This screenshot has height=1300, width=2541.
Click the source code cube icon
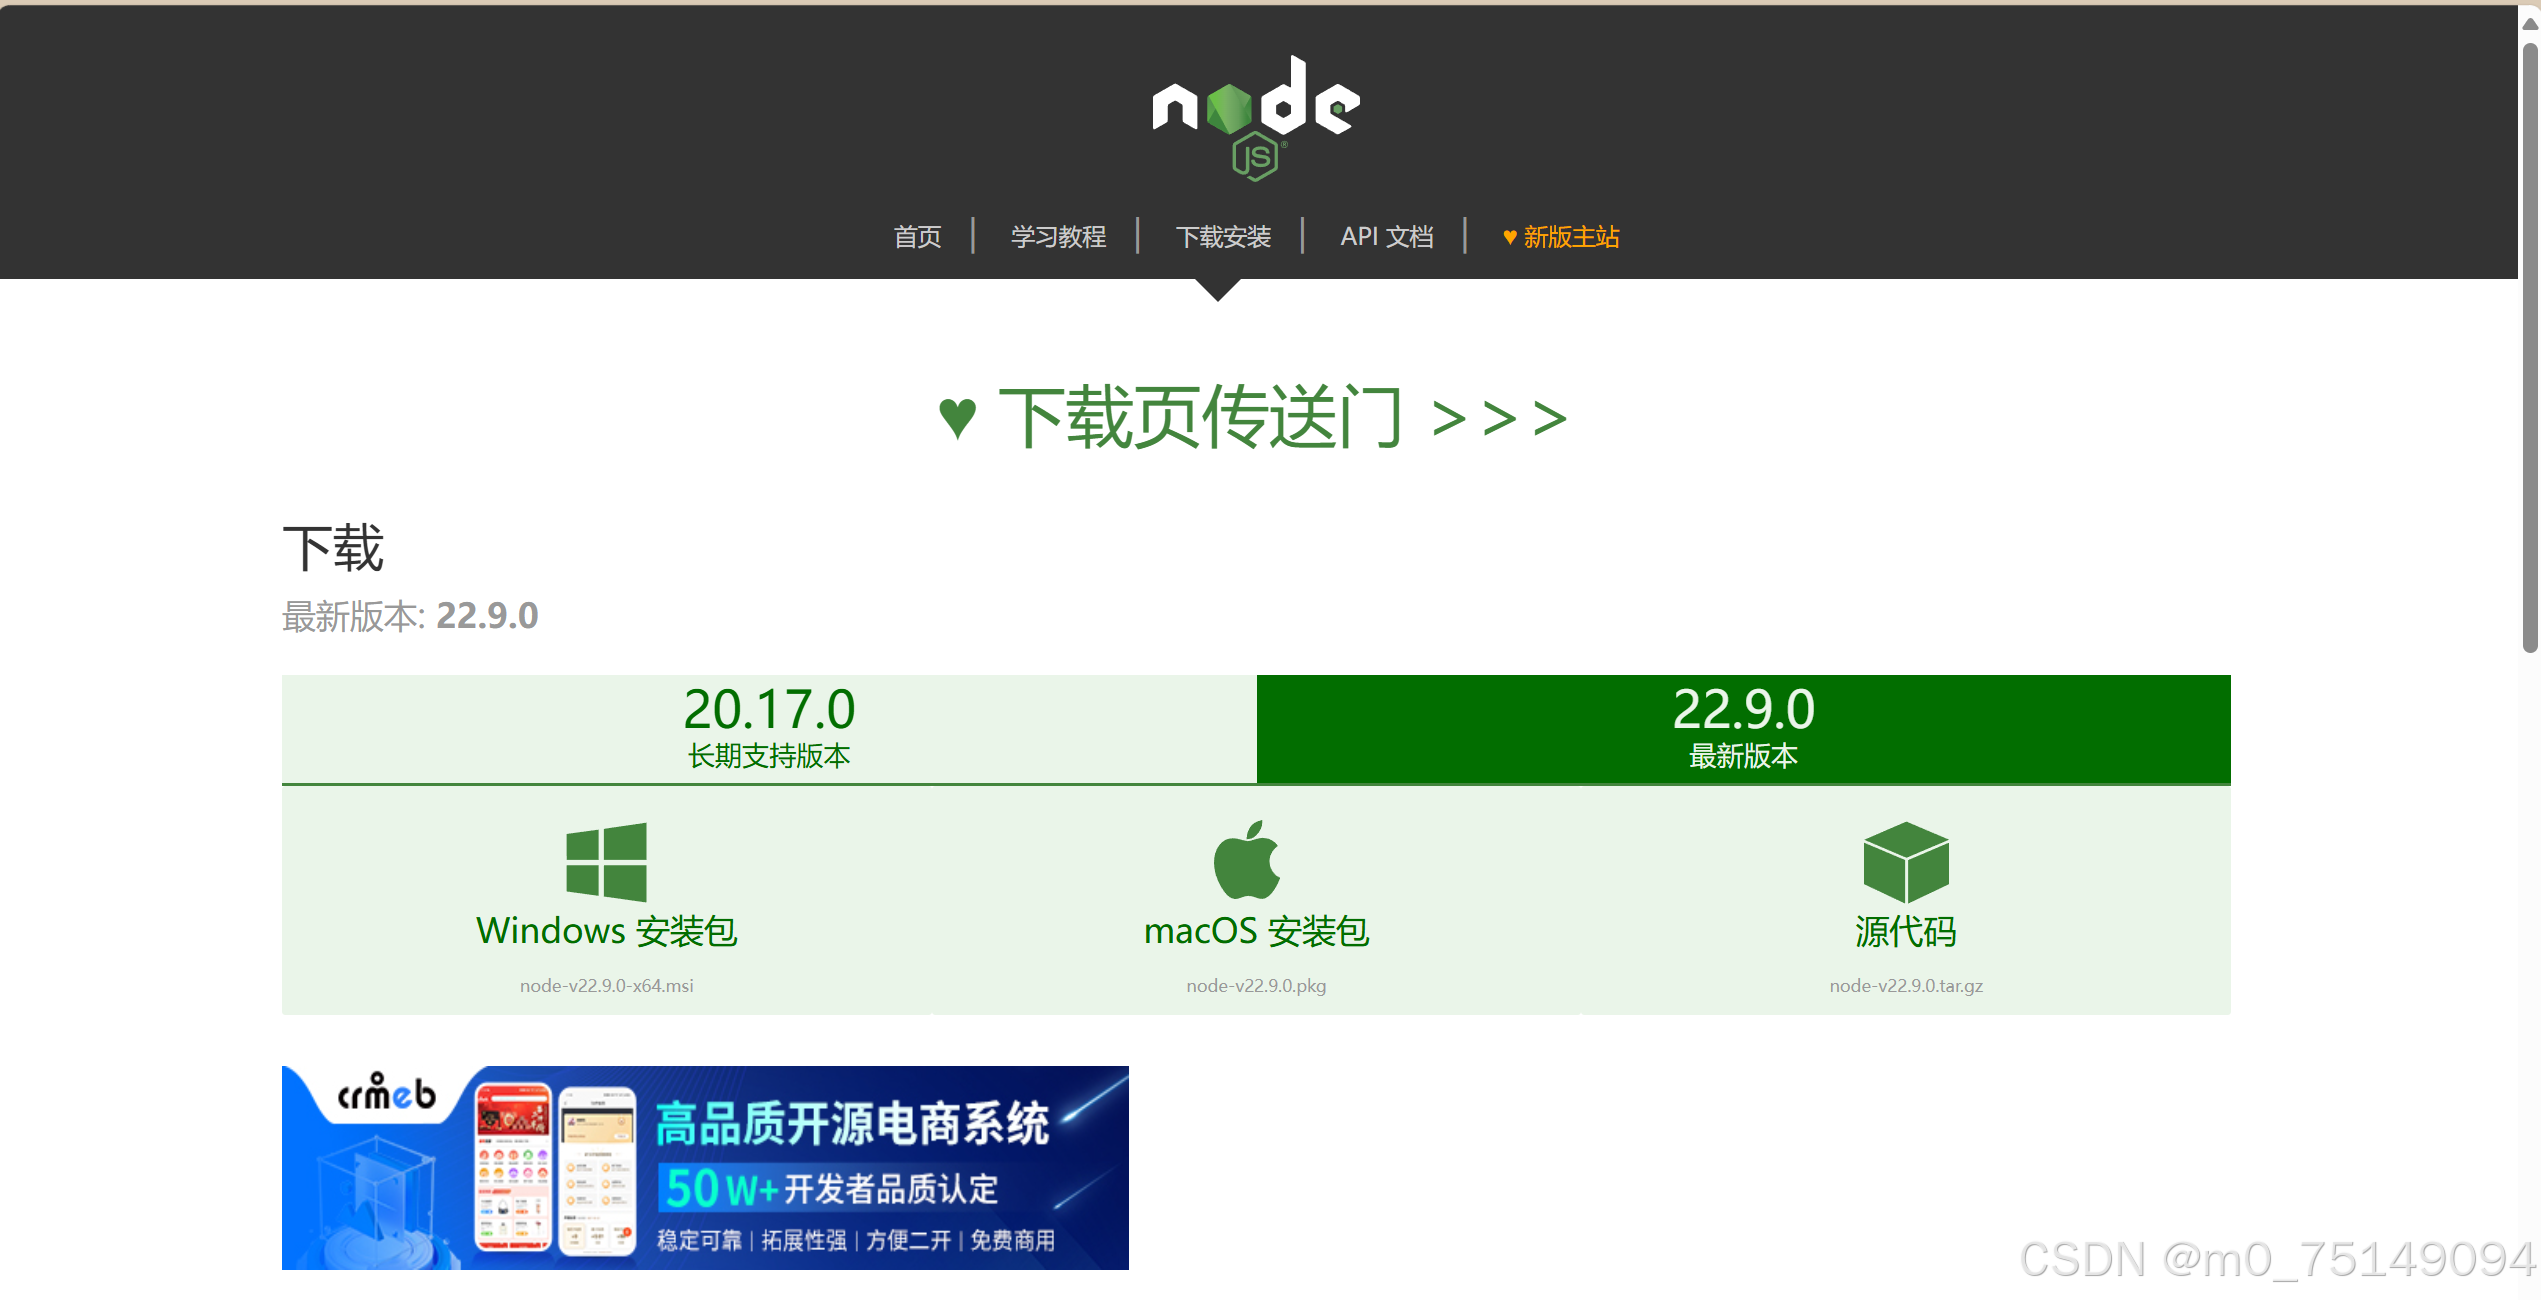(x=1905, y=862)
